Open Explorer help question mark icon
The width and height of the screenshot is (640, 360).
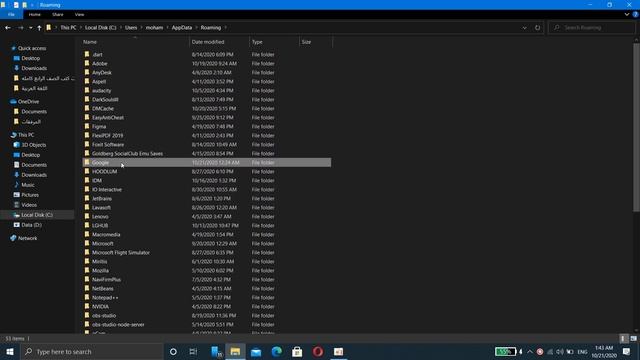[635, 14]
